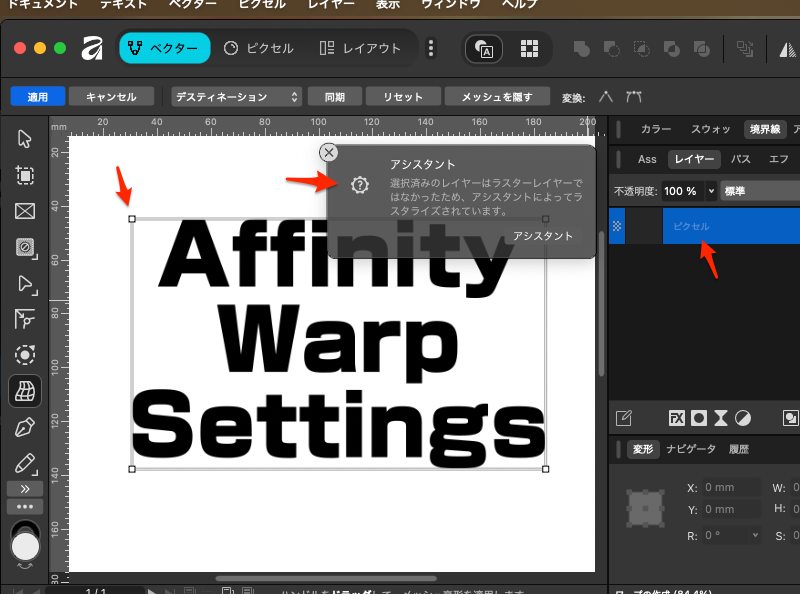800x594 pixels.
Task: Click the mask layer circle icon
Action: point(699,417)
